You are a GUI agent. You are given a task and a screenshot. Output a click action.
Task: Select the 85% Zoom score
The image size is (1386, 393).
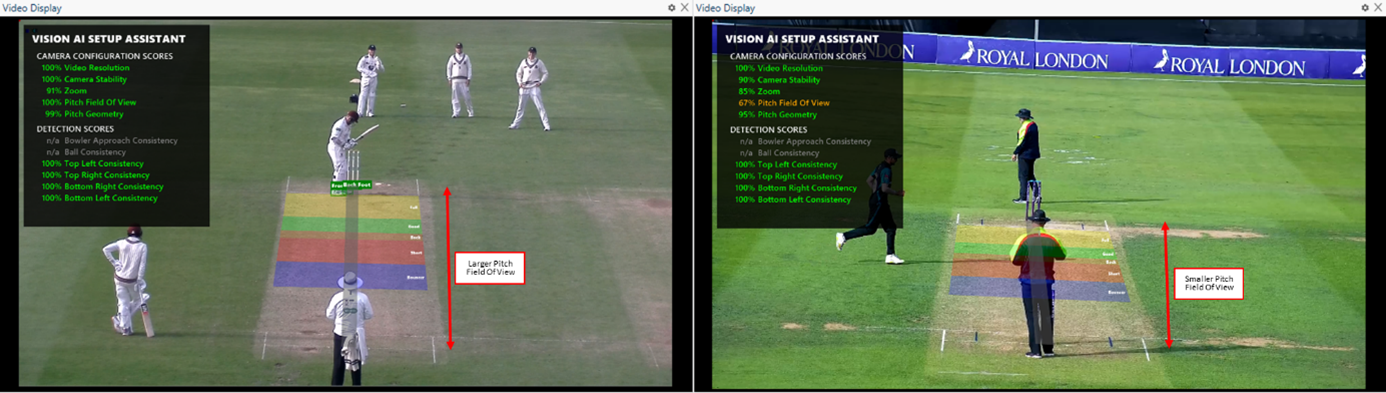point(759,92)
